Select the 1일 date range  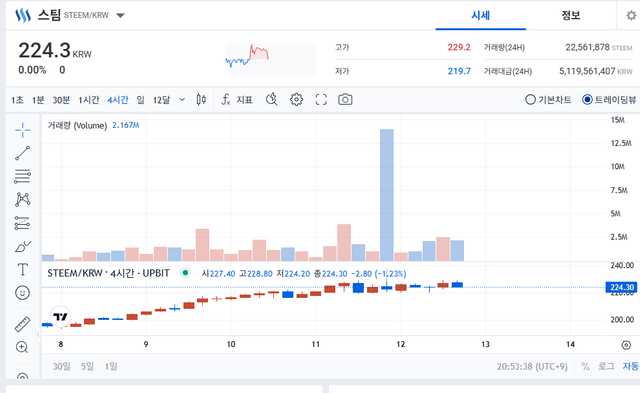111,366
